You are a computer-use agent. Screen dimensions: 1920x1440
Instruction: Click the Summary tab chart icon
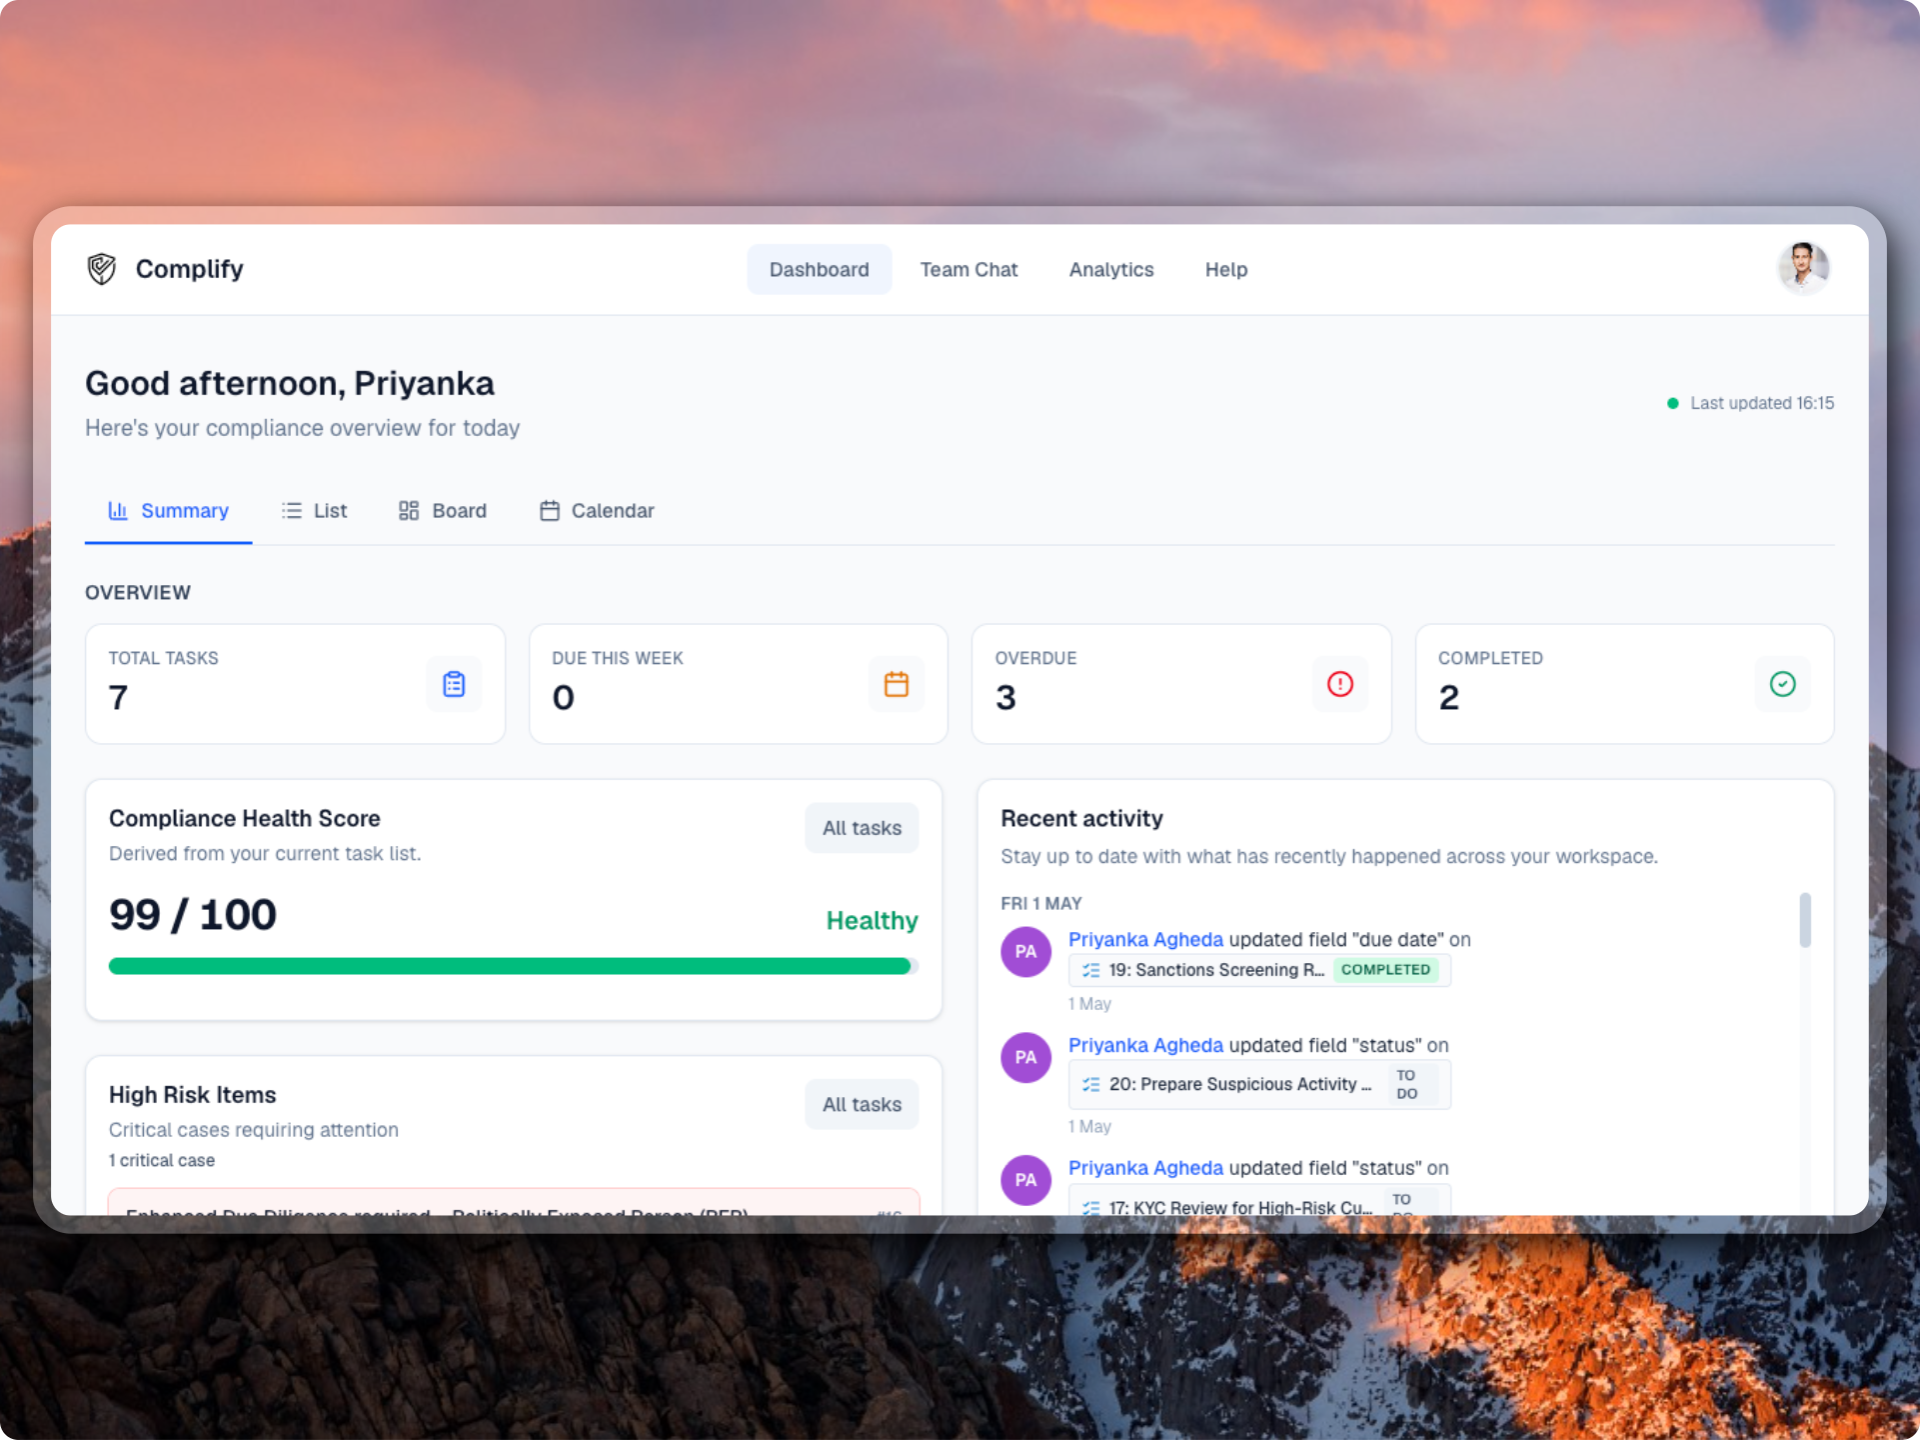pyautogui.click(x=118, y=511)
